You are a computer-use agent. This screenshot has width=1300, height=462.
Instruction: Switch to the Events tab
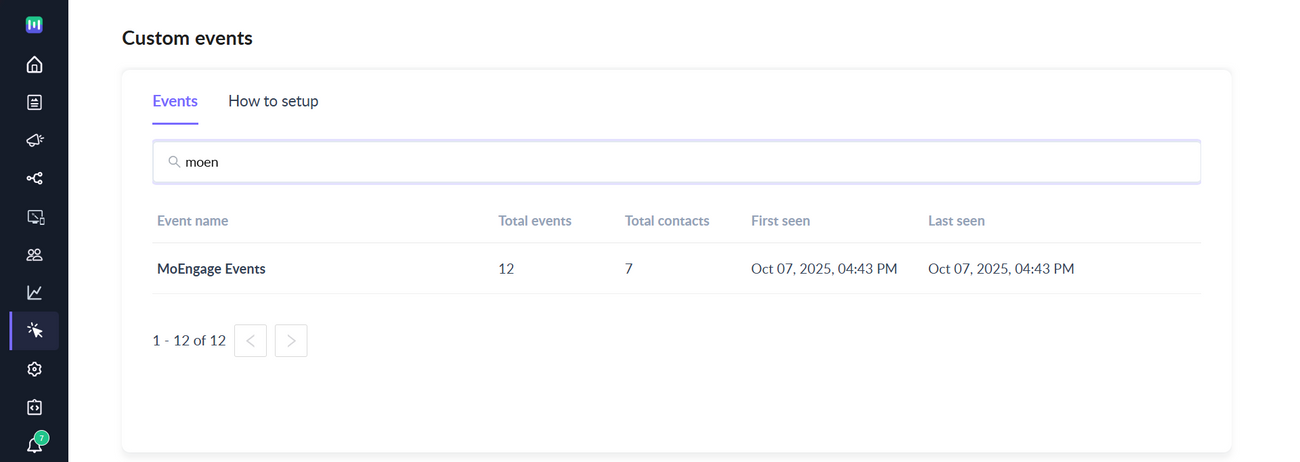tap(175, 101)
